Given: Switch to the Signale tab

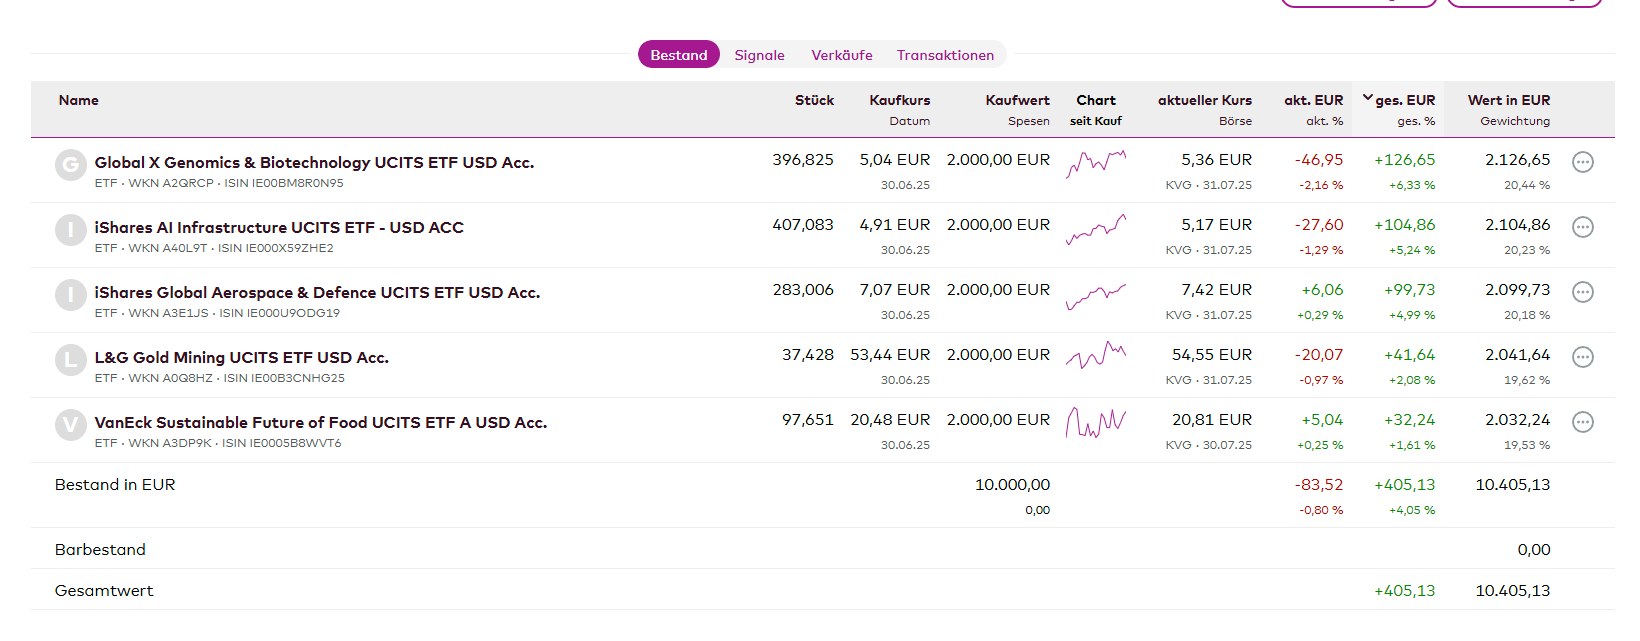Looking at the screenshot, I should (759, 55).
